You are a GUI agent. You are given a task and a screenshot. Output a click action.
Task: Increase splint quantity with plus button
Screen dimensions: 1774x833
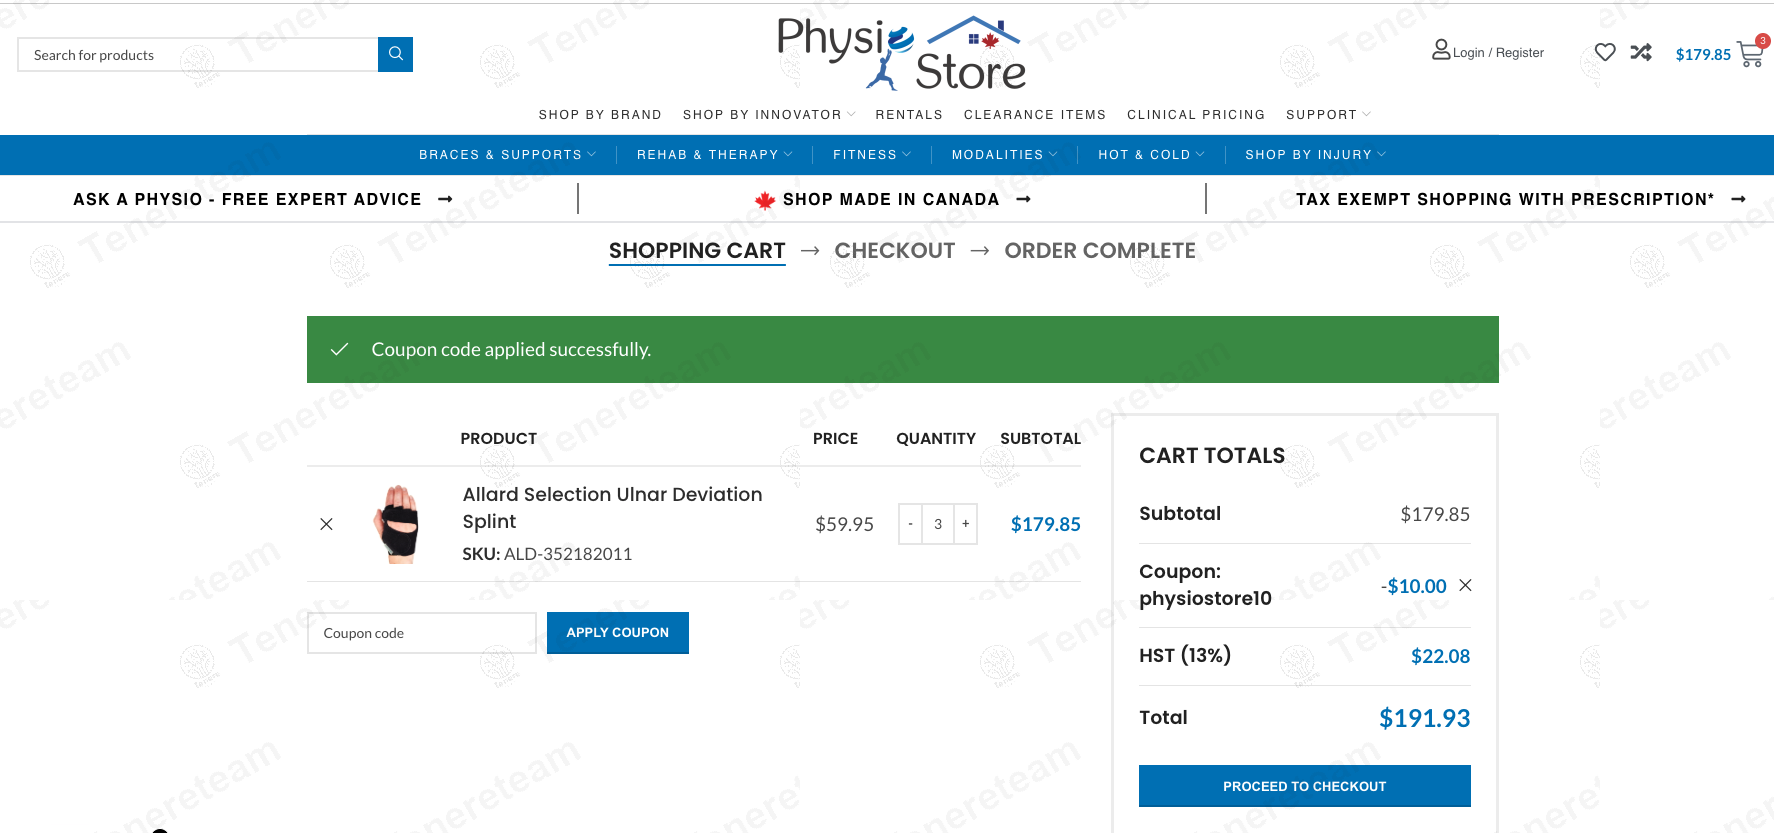coord(966,524)
